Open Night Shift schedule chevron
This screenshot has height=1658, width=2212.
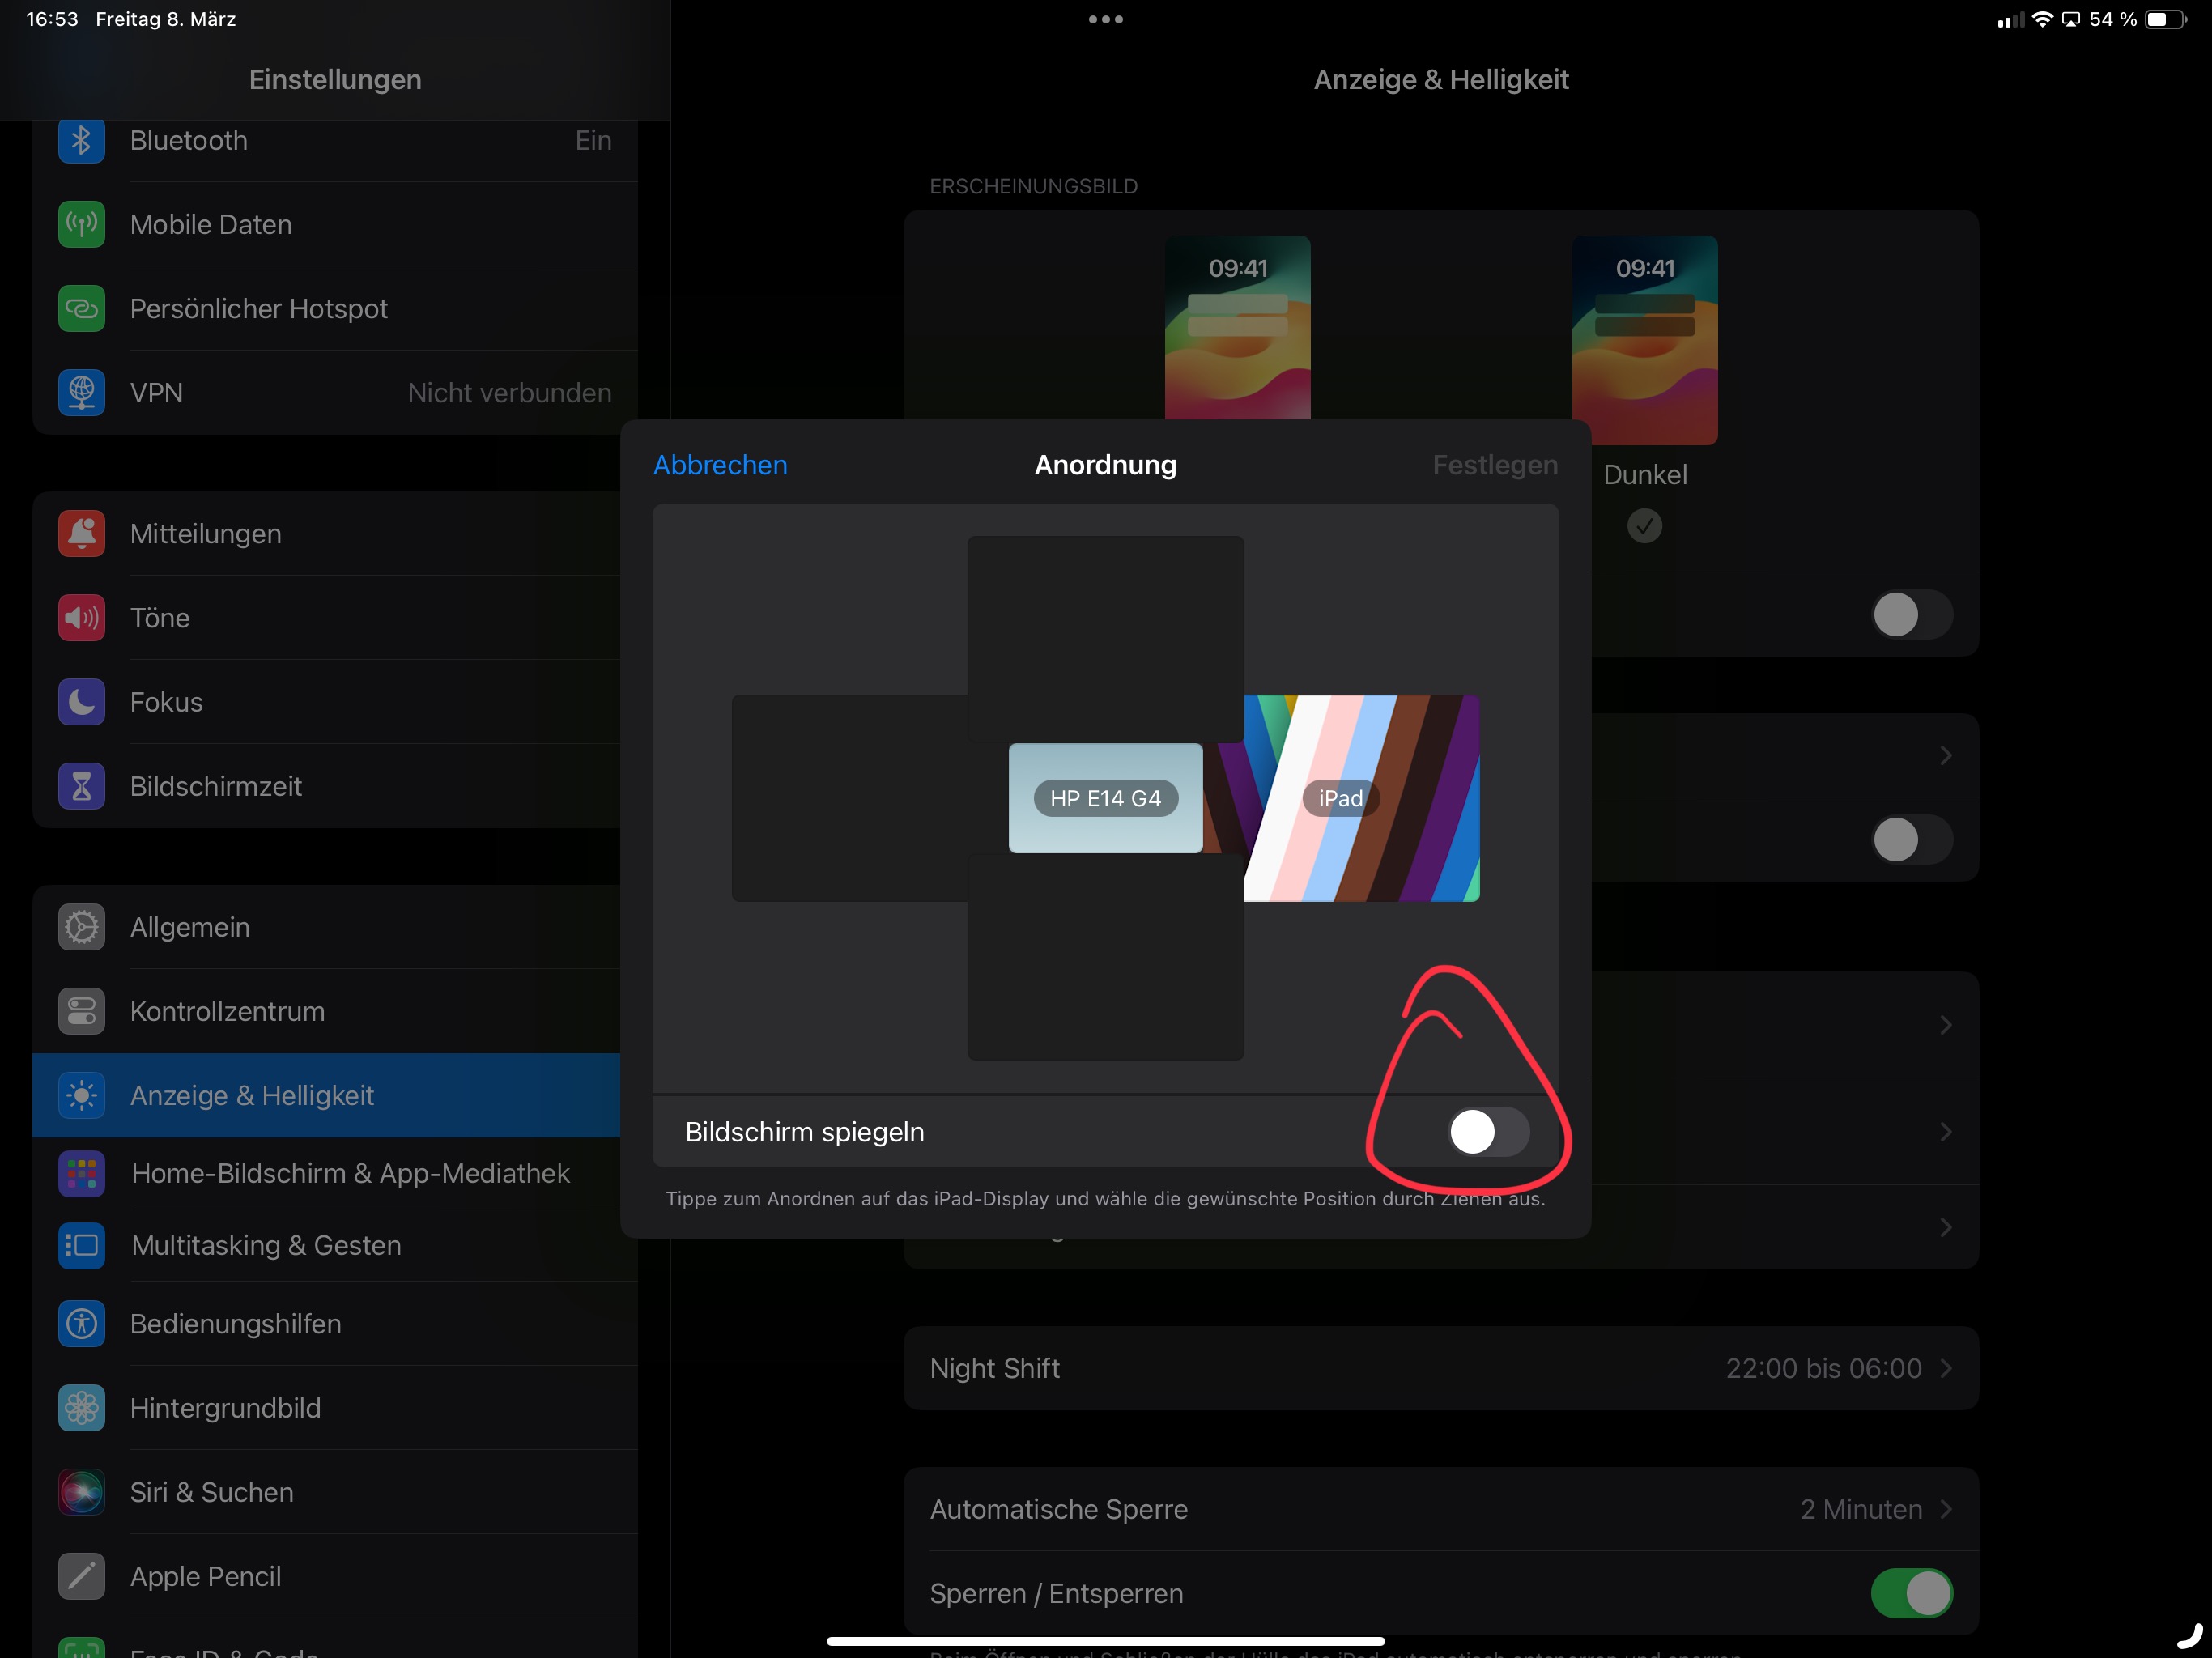[1945, 1368]
